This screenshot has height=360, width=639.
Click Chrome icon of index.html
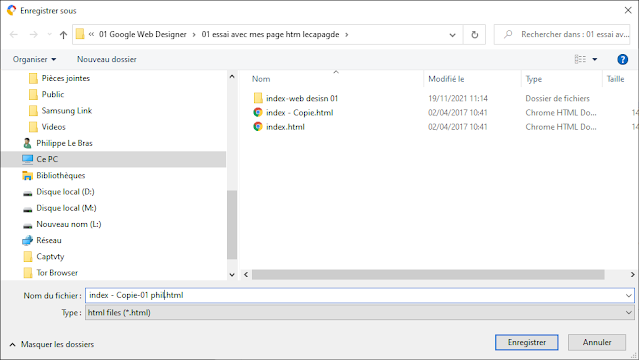[x=258, y=127]
